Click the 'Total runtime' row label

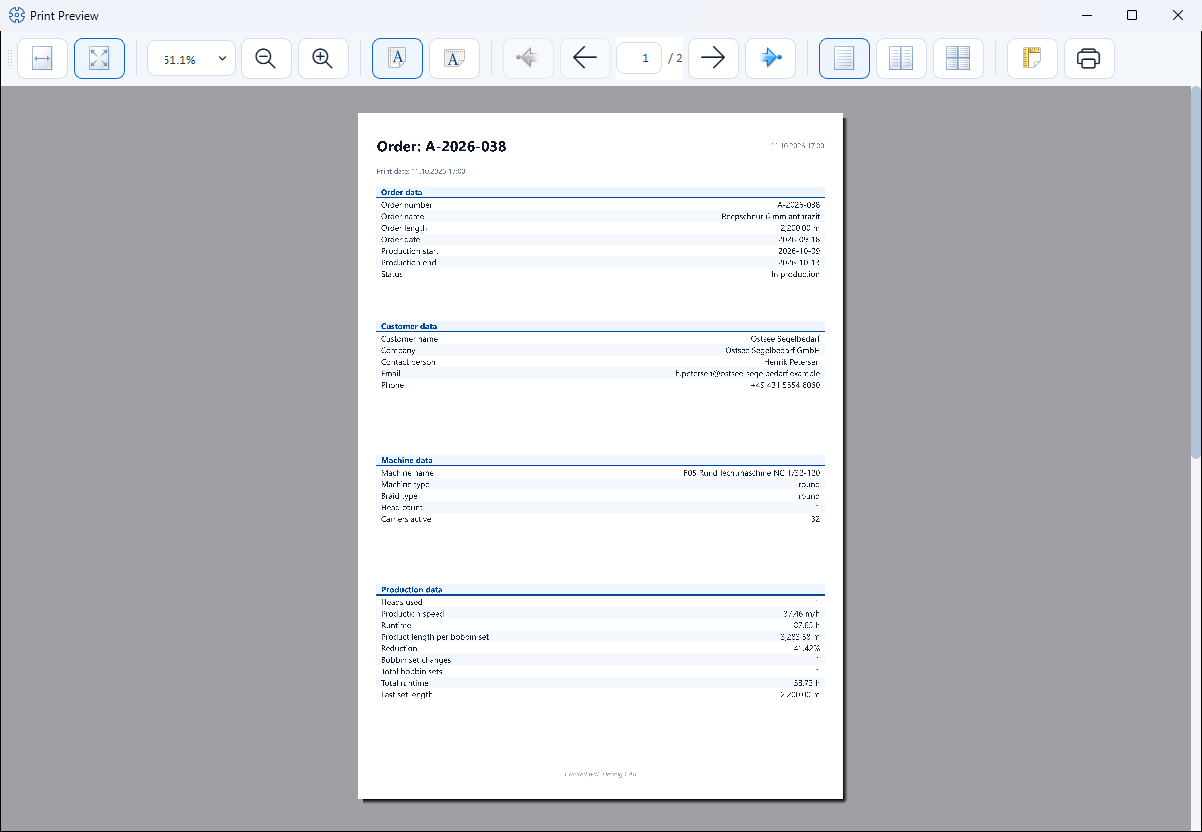coord(405,683)
